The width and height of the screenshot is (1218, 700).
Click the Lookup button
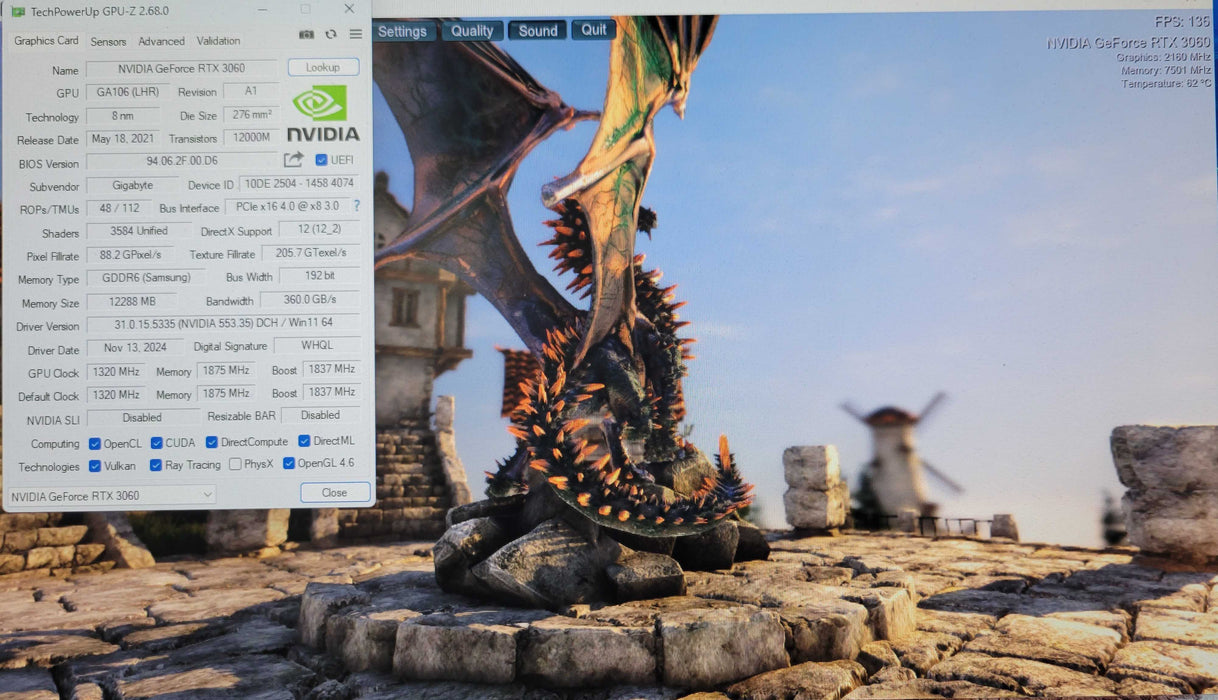coord(323,67)
